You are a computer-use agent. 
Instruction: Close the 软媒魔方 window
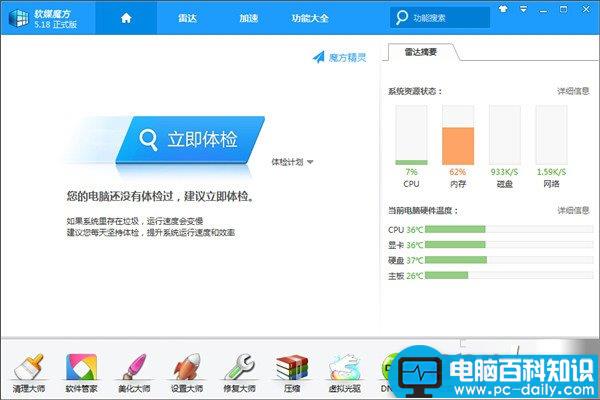point(586,9)
